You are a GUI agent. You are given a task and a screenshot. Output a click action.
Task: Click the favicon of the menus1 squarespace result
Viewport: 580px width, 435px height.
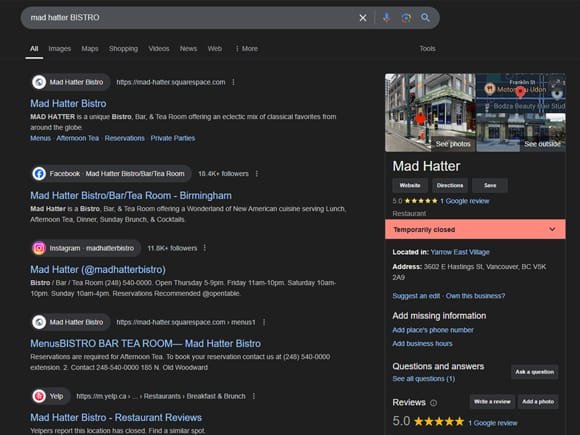(39, 322)
